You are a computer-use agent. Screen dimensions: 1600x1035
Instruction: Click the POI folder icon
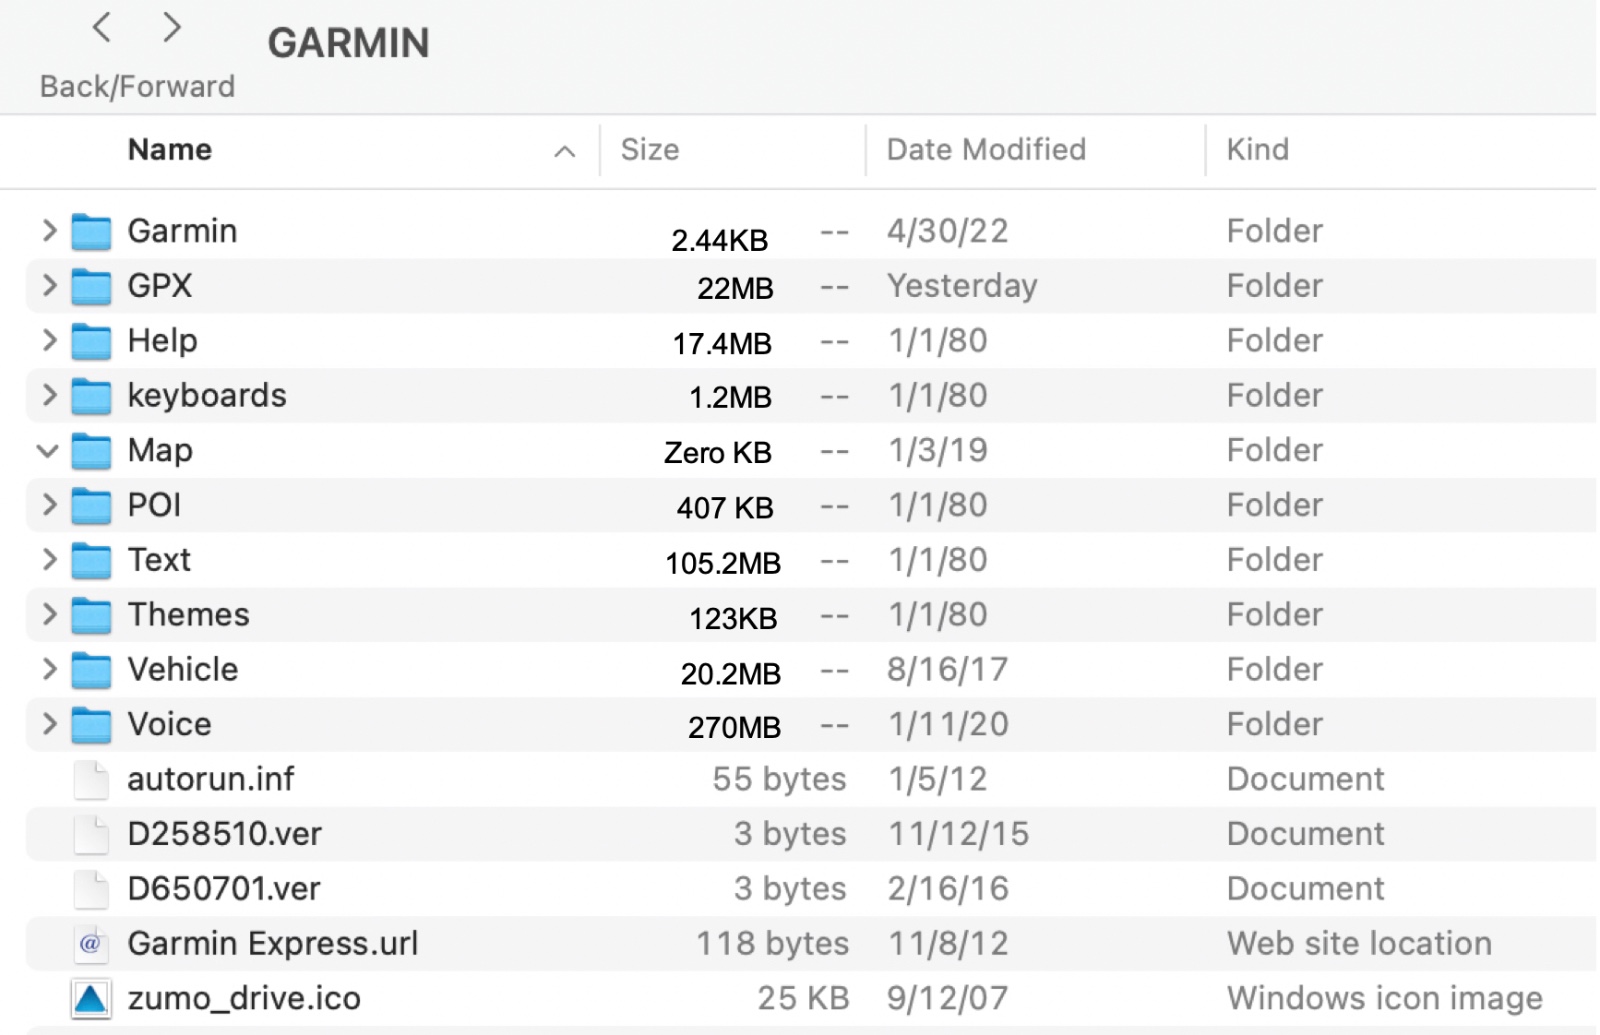coord(91,506)
